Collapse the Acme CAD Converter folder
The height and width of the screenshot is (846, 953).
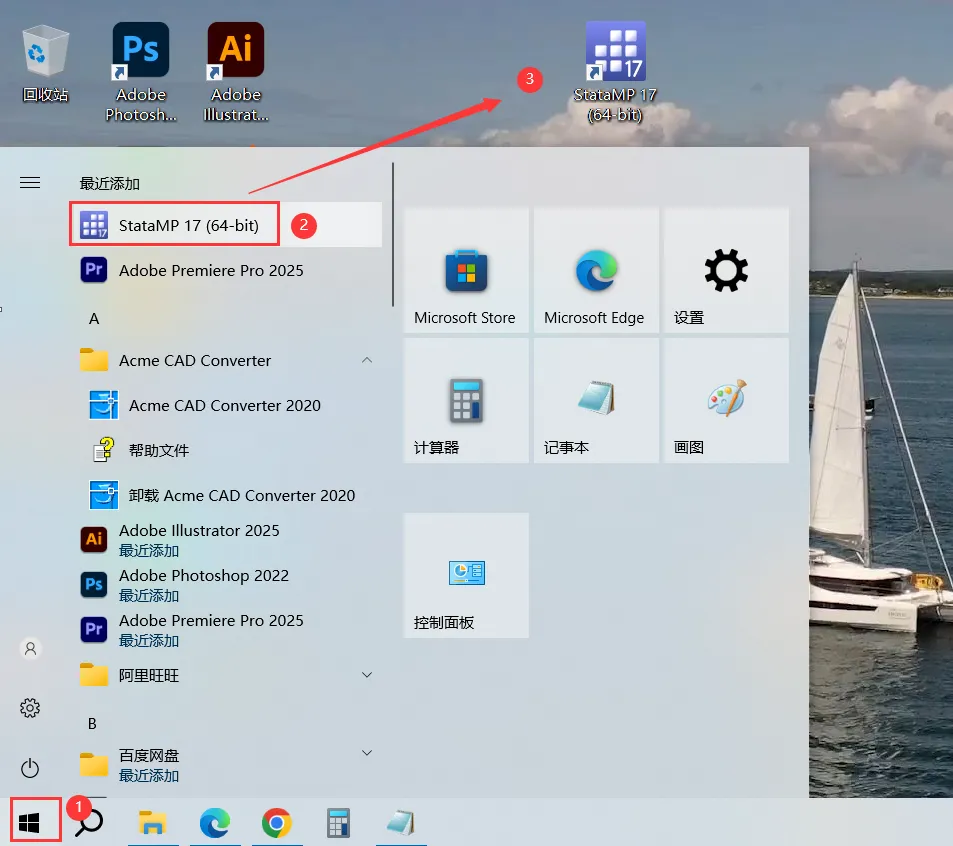coord(226,360)
